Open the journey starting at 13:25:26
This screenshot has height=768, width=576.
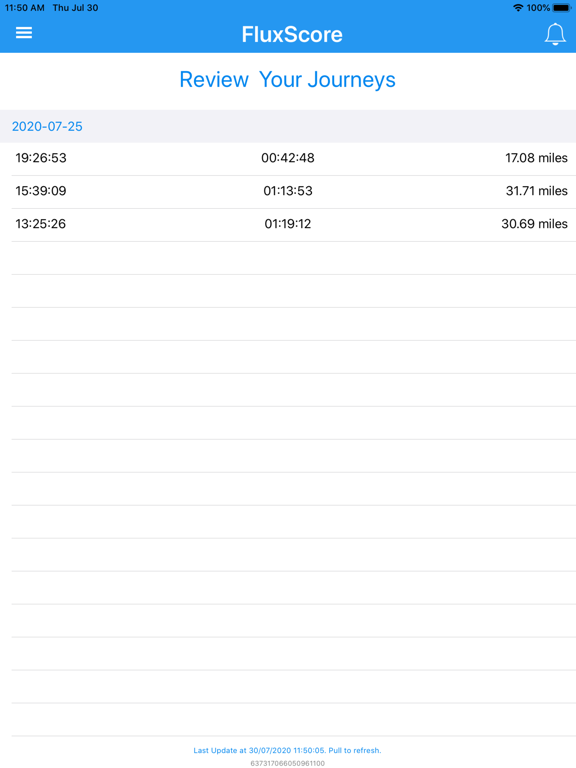coord(288,224)
